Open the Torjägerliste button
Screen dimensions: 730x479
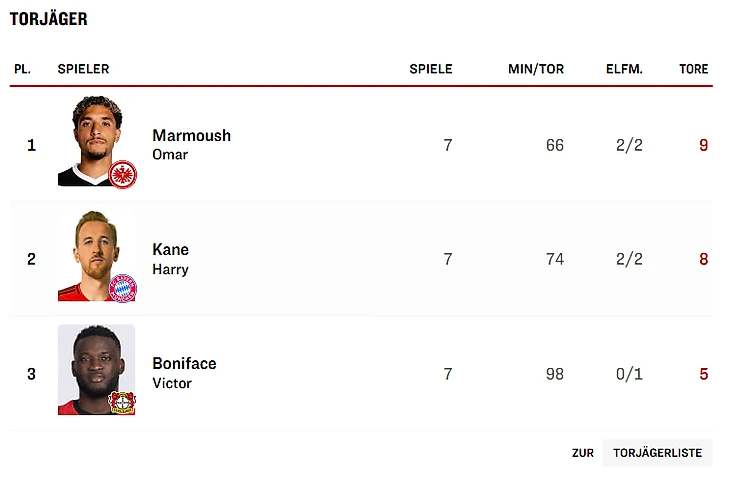click(657, 453)
